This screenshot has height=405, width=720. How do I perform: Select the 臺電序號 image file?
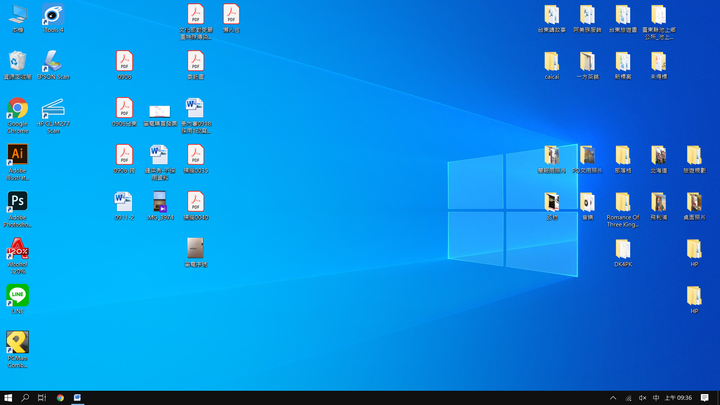196,253
